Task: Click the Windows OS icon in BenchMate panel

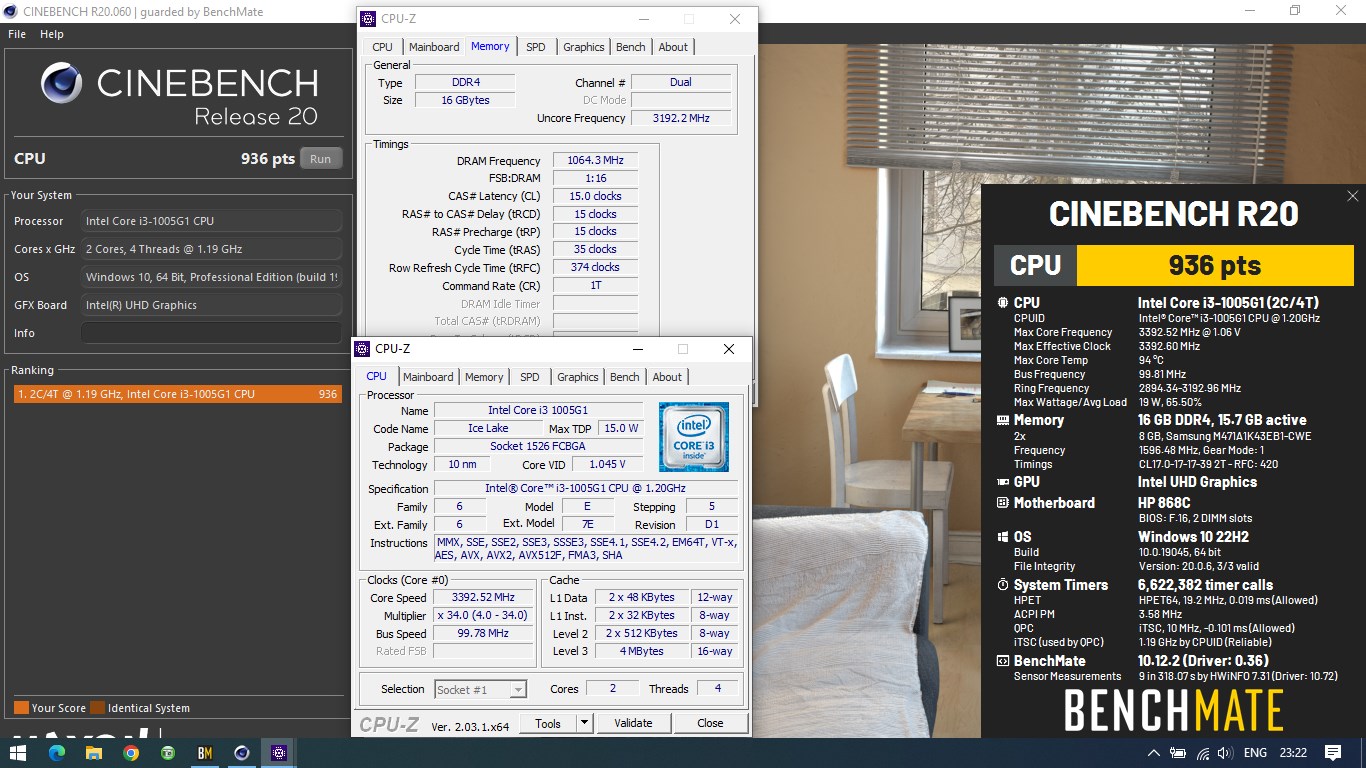Action: point(1003,537)
